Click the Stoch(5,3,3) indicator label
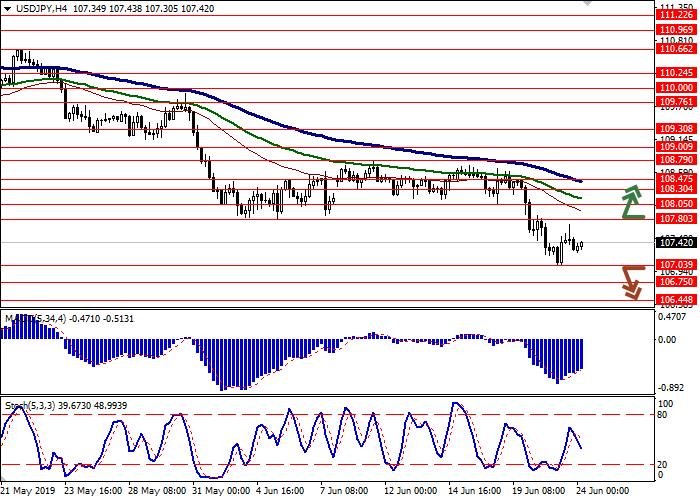 [27, 406]
